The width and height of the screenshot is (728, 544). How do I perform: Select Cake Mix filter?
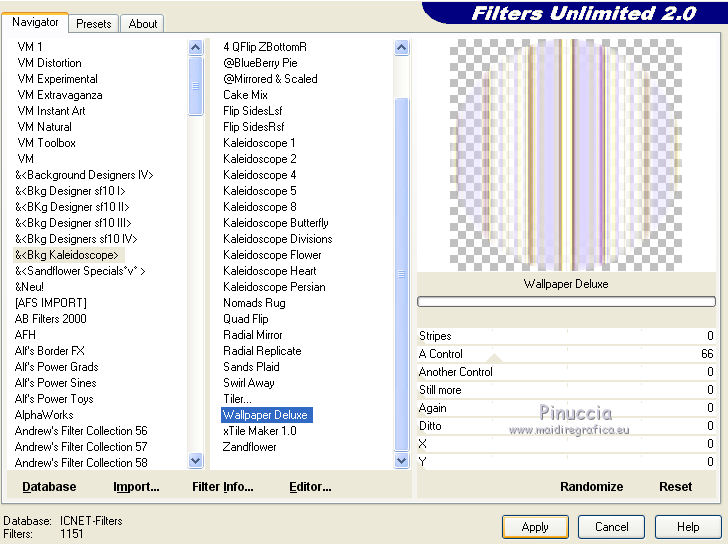(245, 95)
